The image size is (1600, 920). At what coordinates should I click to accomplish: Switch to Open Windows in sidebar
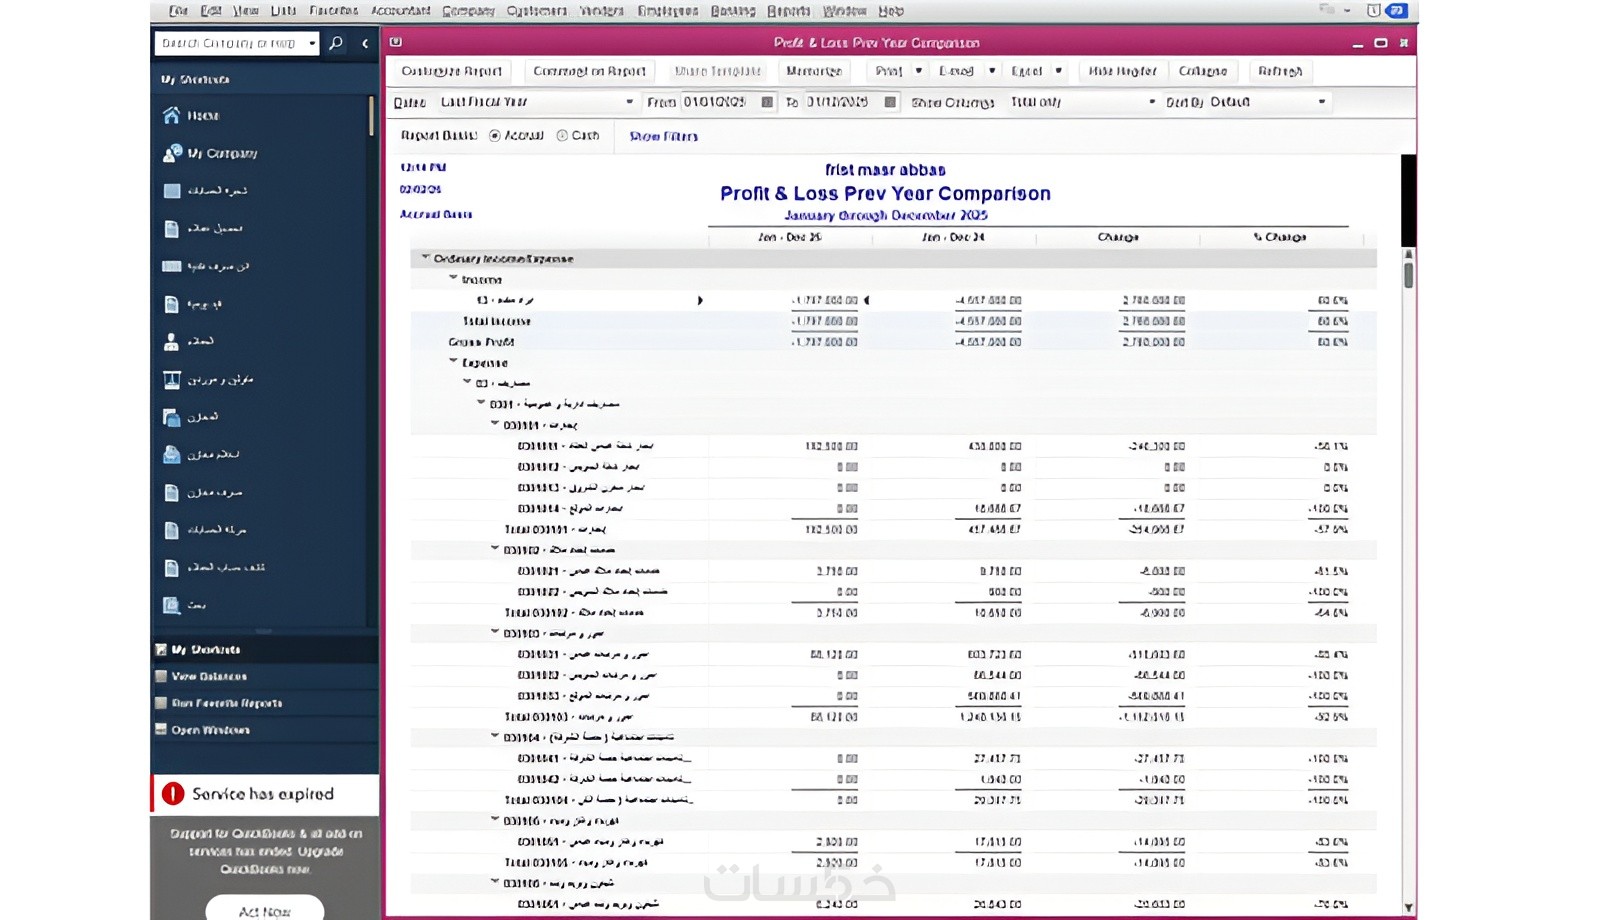pyautogui.click(x=264, y=730)
